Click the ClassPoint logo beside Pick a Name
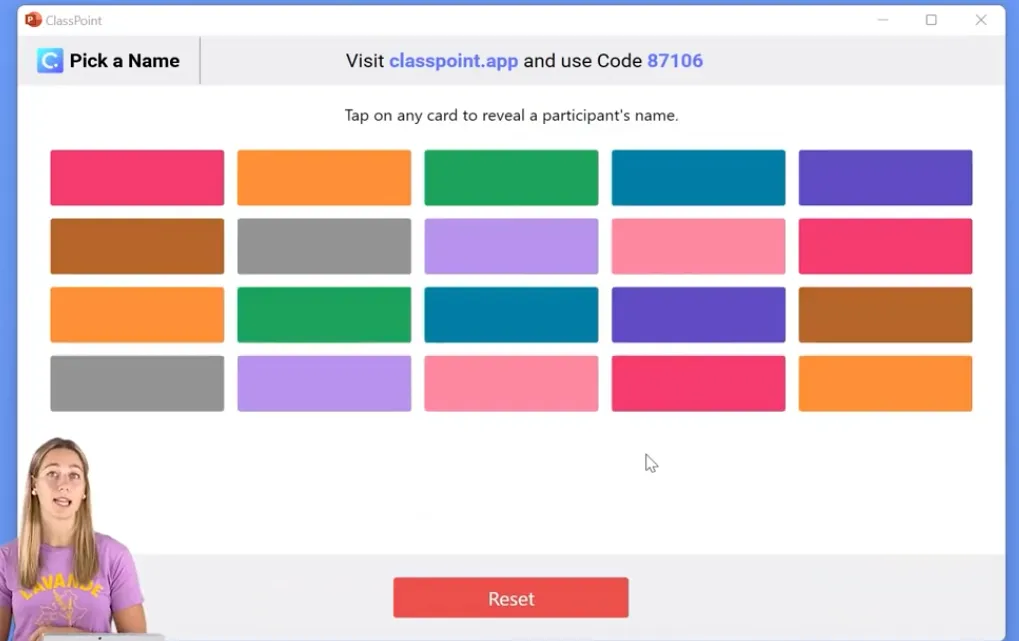Viewport: 1019px width, 641px height. 50,61
